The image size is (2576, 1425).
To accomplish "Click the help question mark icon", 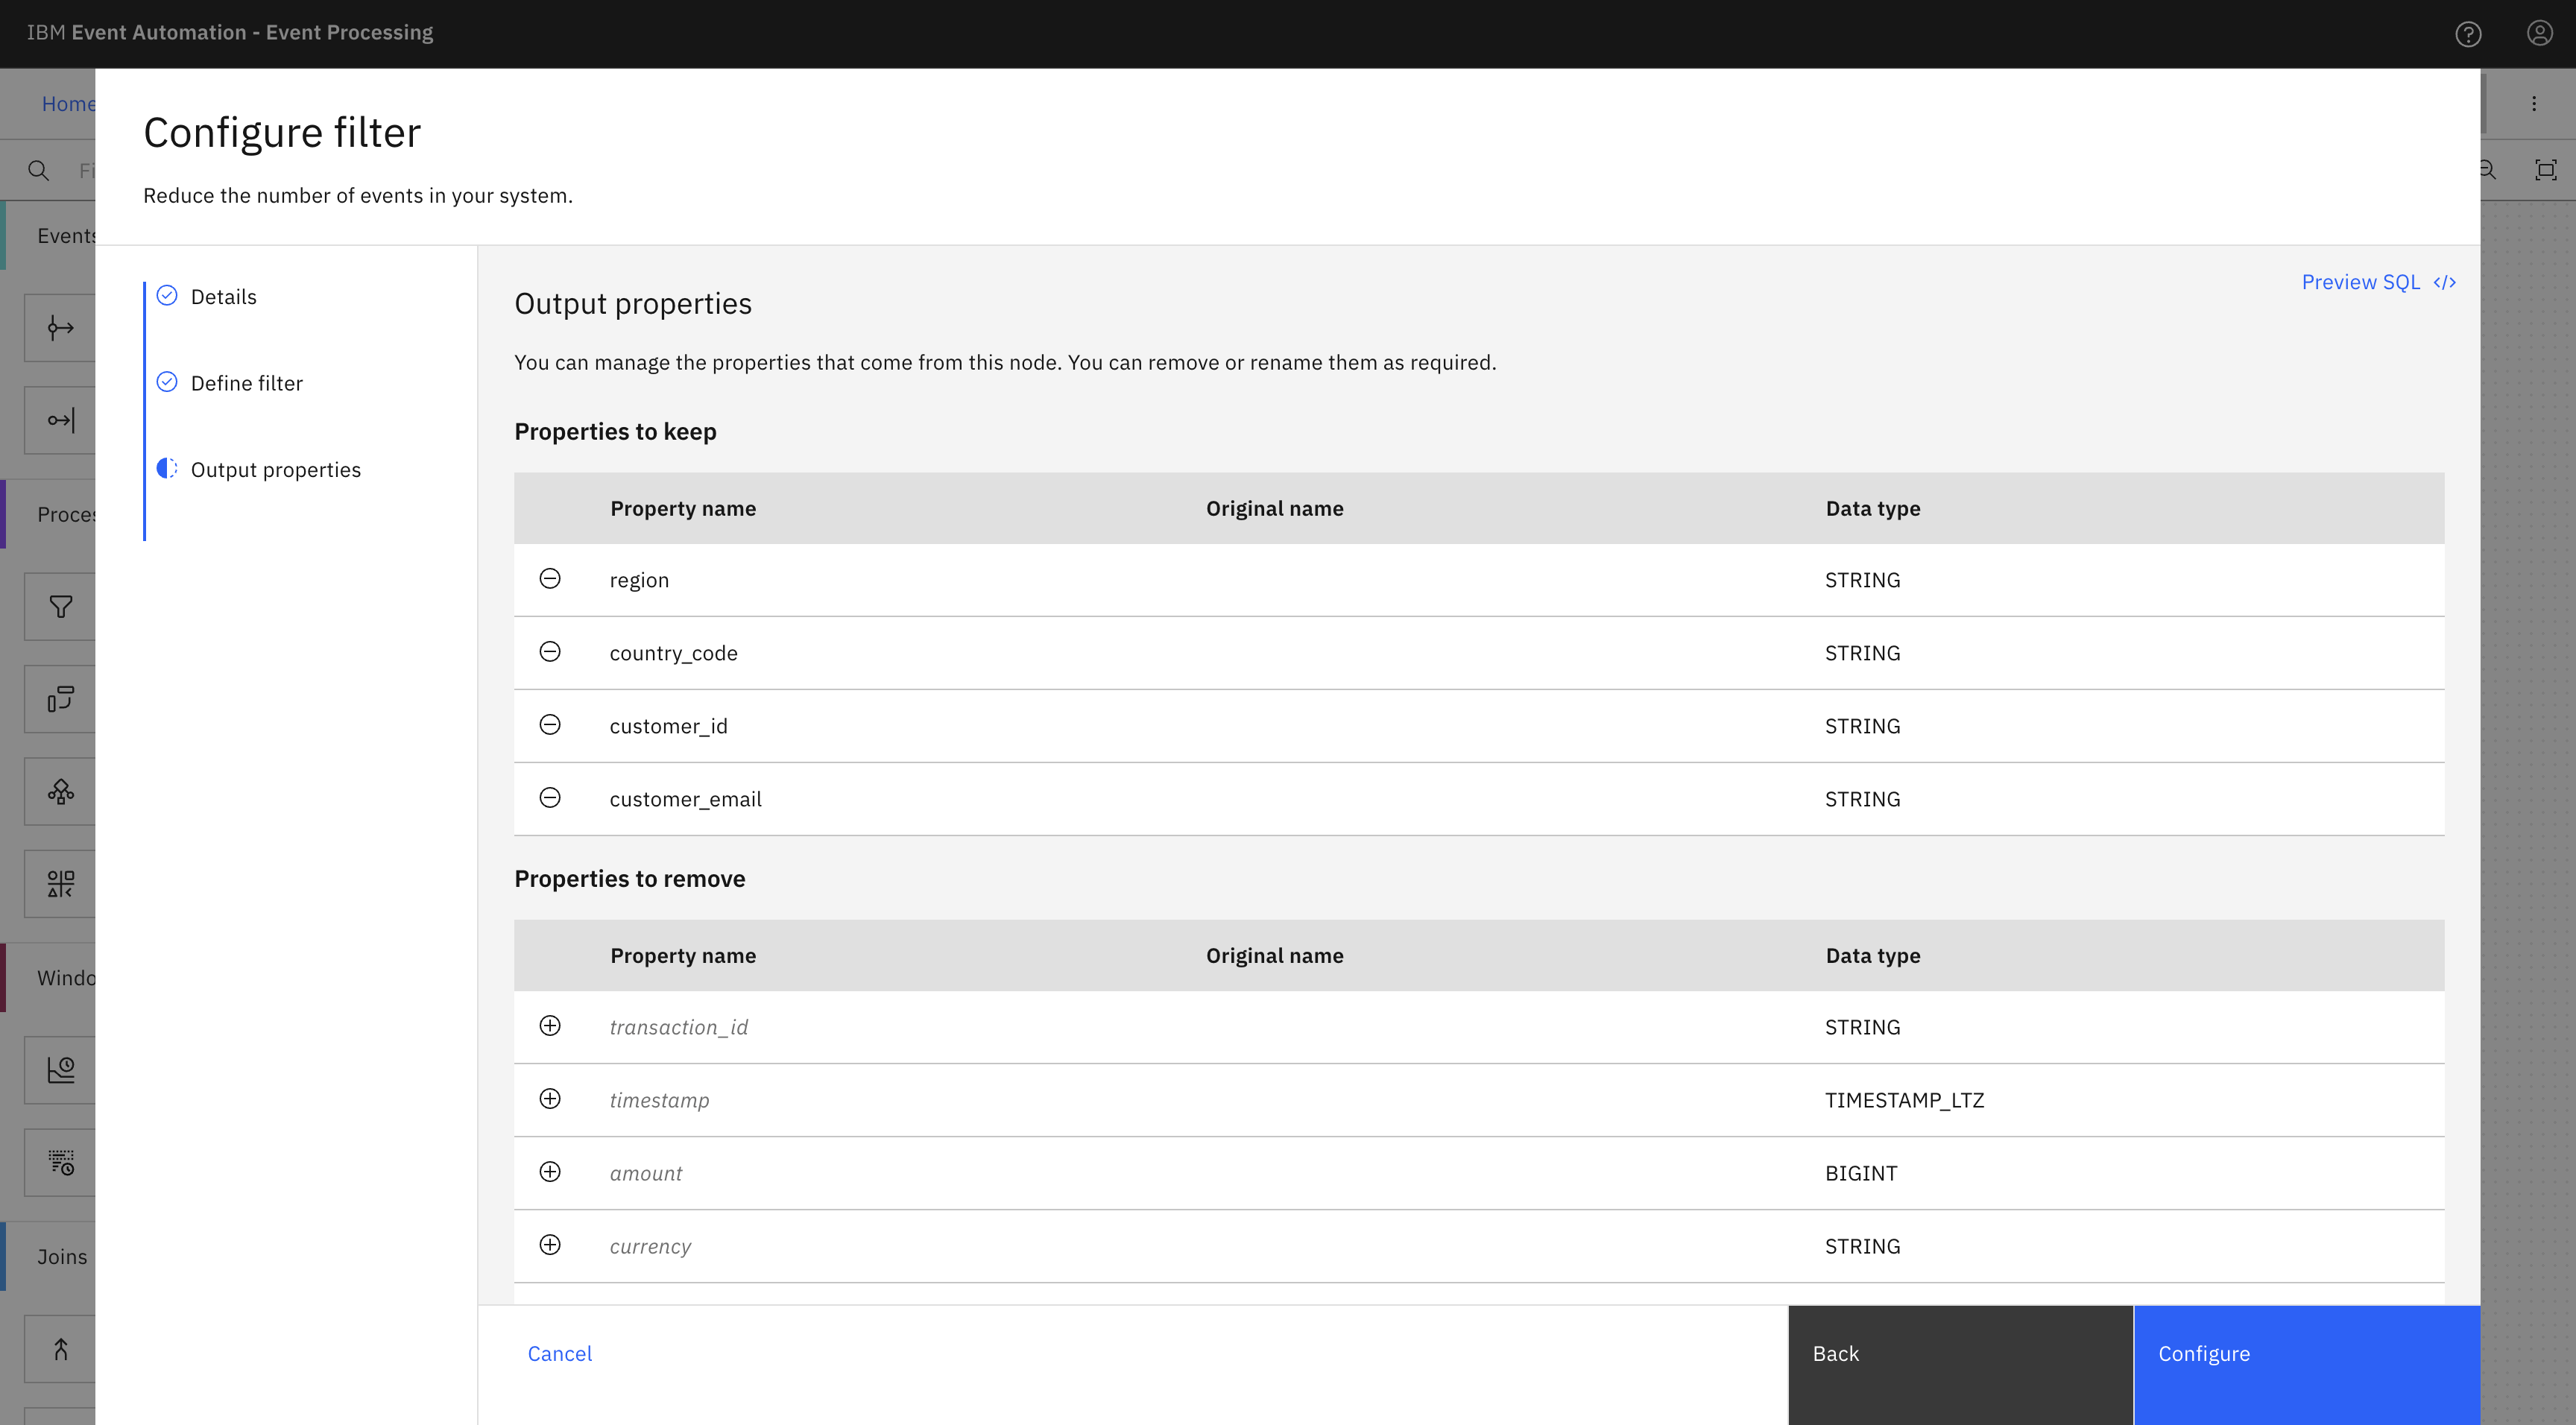I will tap(2467, 34).
